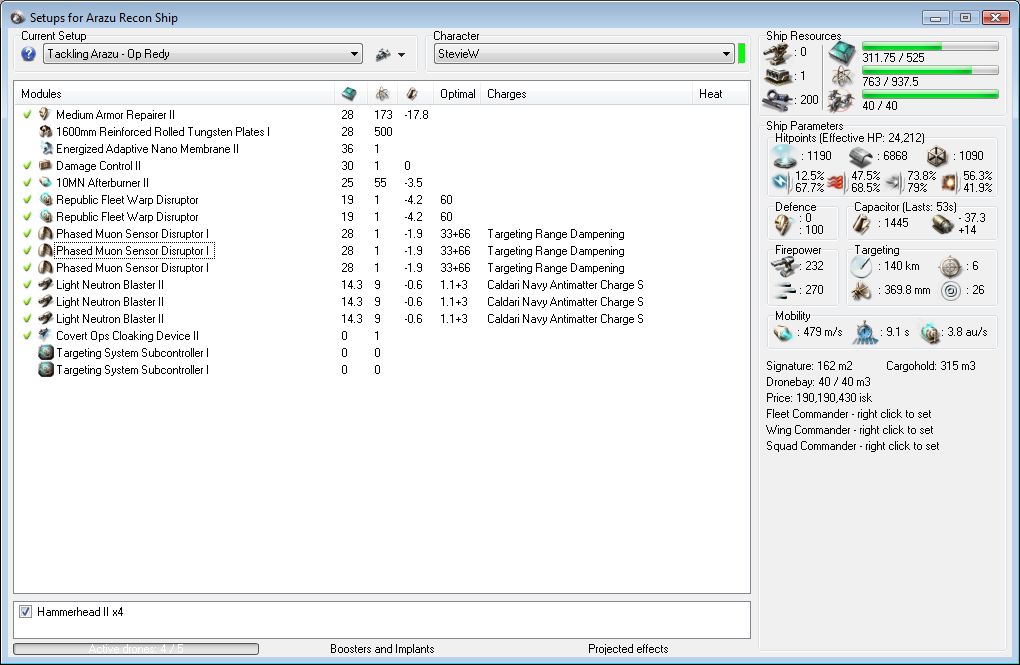
Task: Click the powergrid usage green progress bar
Action: 930,70
